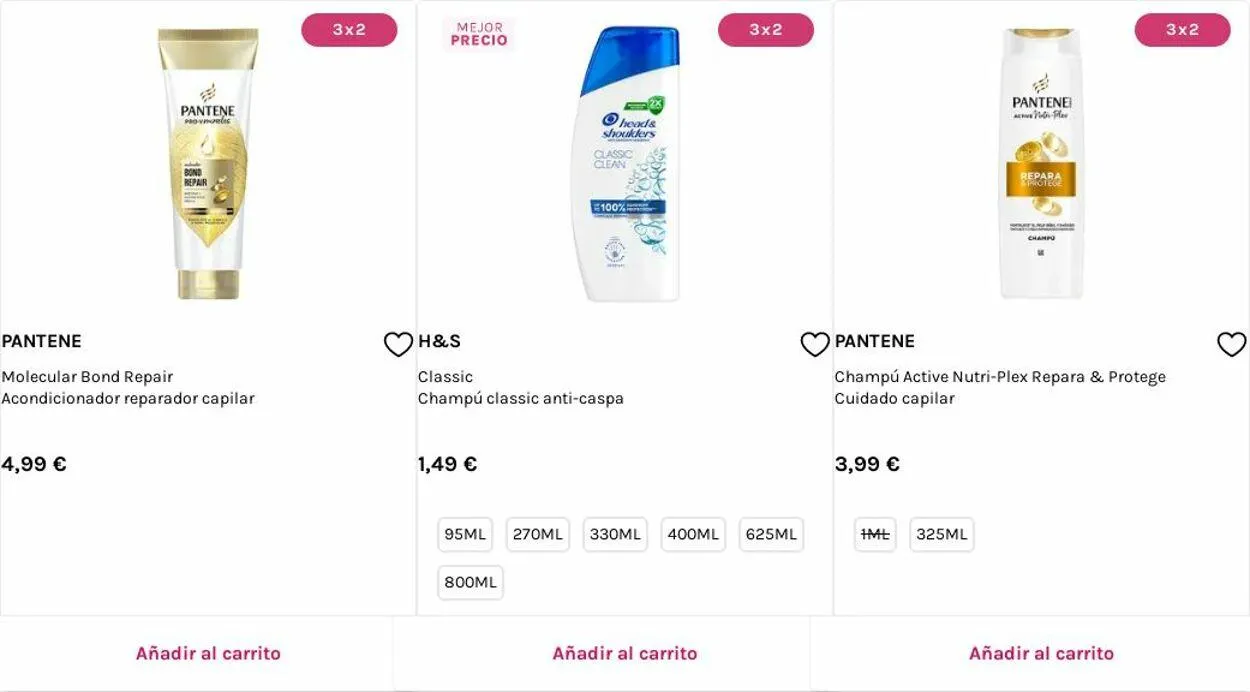Screen dimensions: 1250x692
Task: Select the 270ML size option
Action: click(x=538, y=535)
